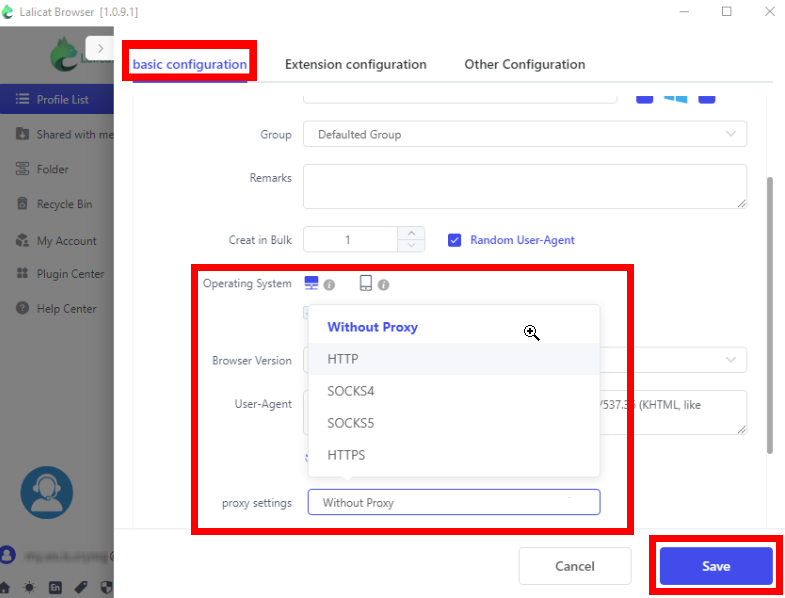
Task: Click the Creat in Bulk number field
Action: (350, 239)
